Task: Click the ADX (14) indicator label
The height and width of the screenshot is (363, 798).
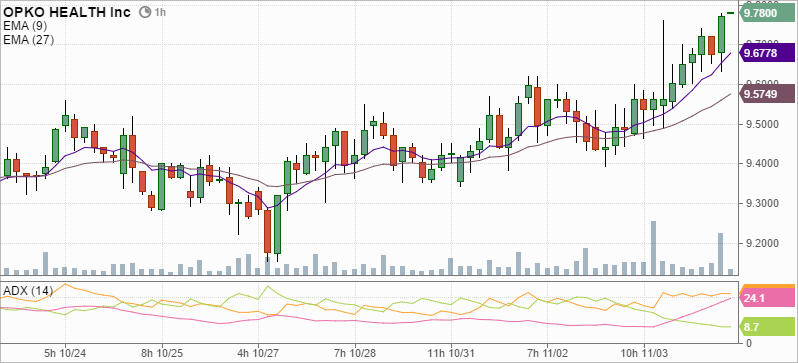Action: coord(28,291)
